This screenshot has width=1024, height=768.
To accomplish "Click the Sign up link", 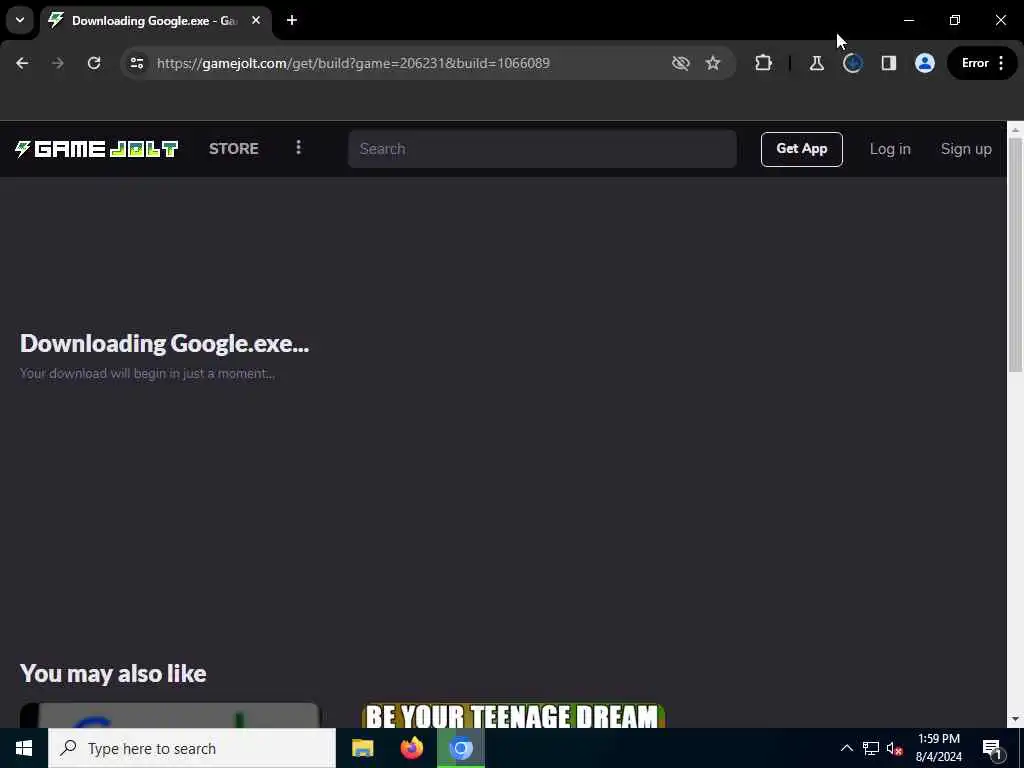I will (966, 149).
